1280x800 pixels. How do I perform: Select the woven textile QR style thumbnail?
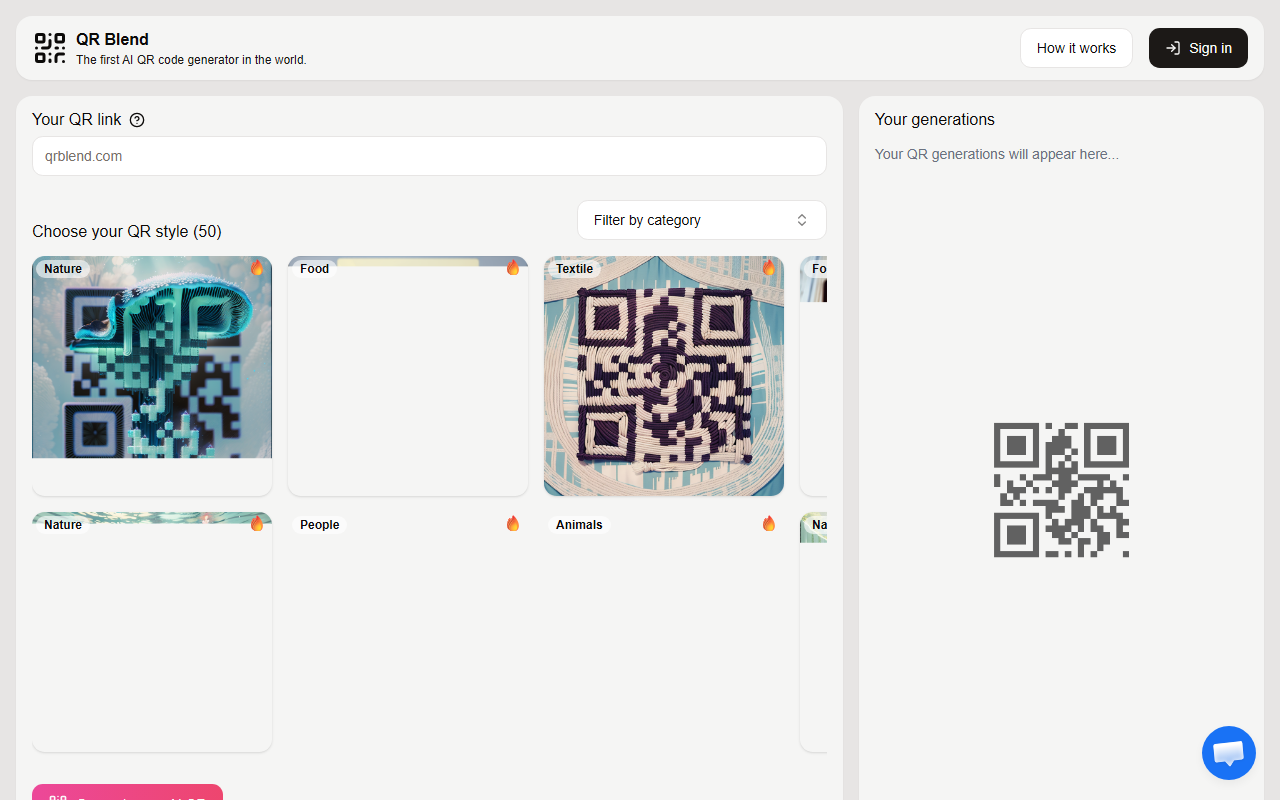coord(664,376)
